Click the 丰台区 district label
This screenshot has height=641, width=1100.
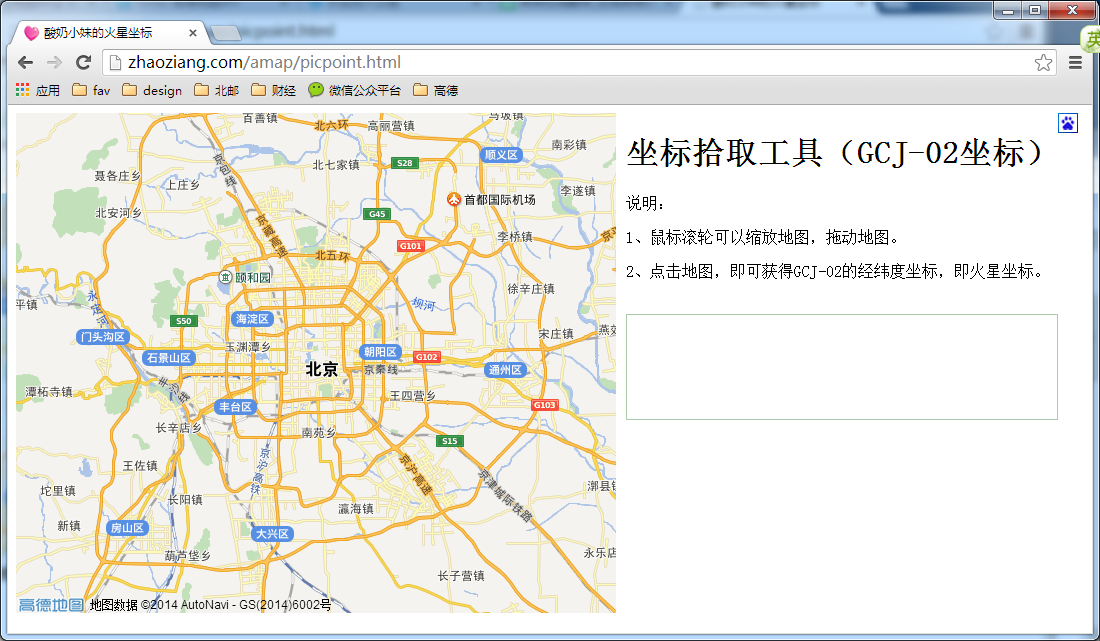pyautogui.click(x=235, y=407)
